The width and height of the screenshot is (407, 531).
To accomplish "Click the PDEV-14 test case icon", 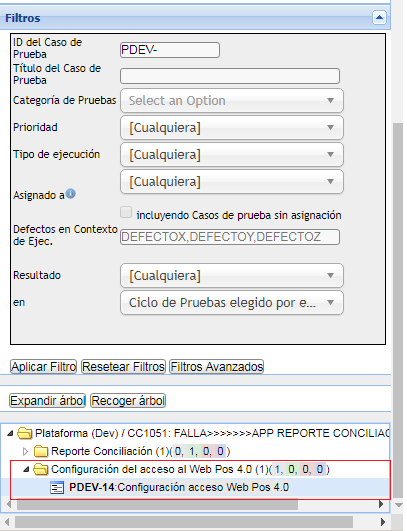I will pos(57,488).
